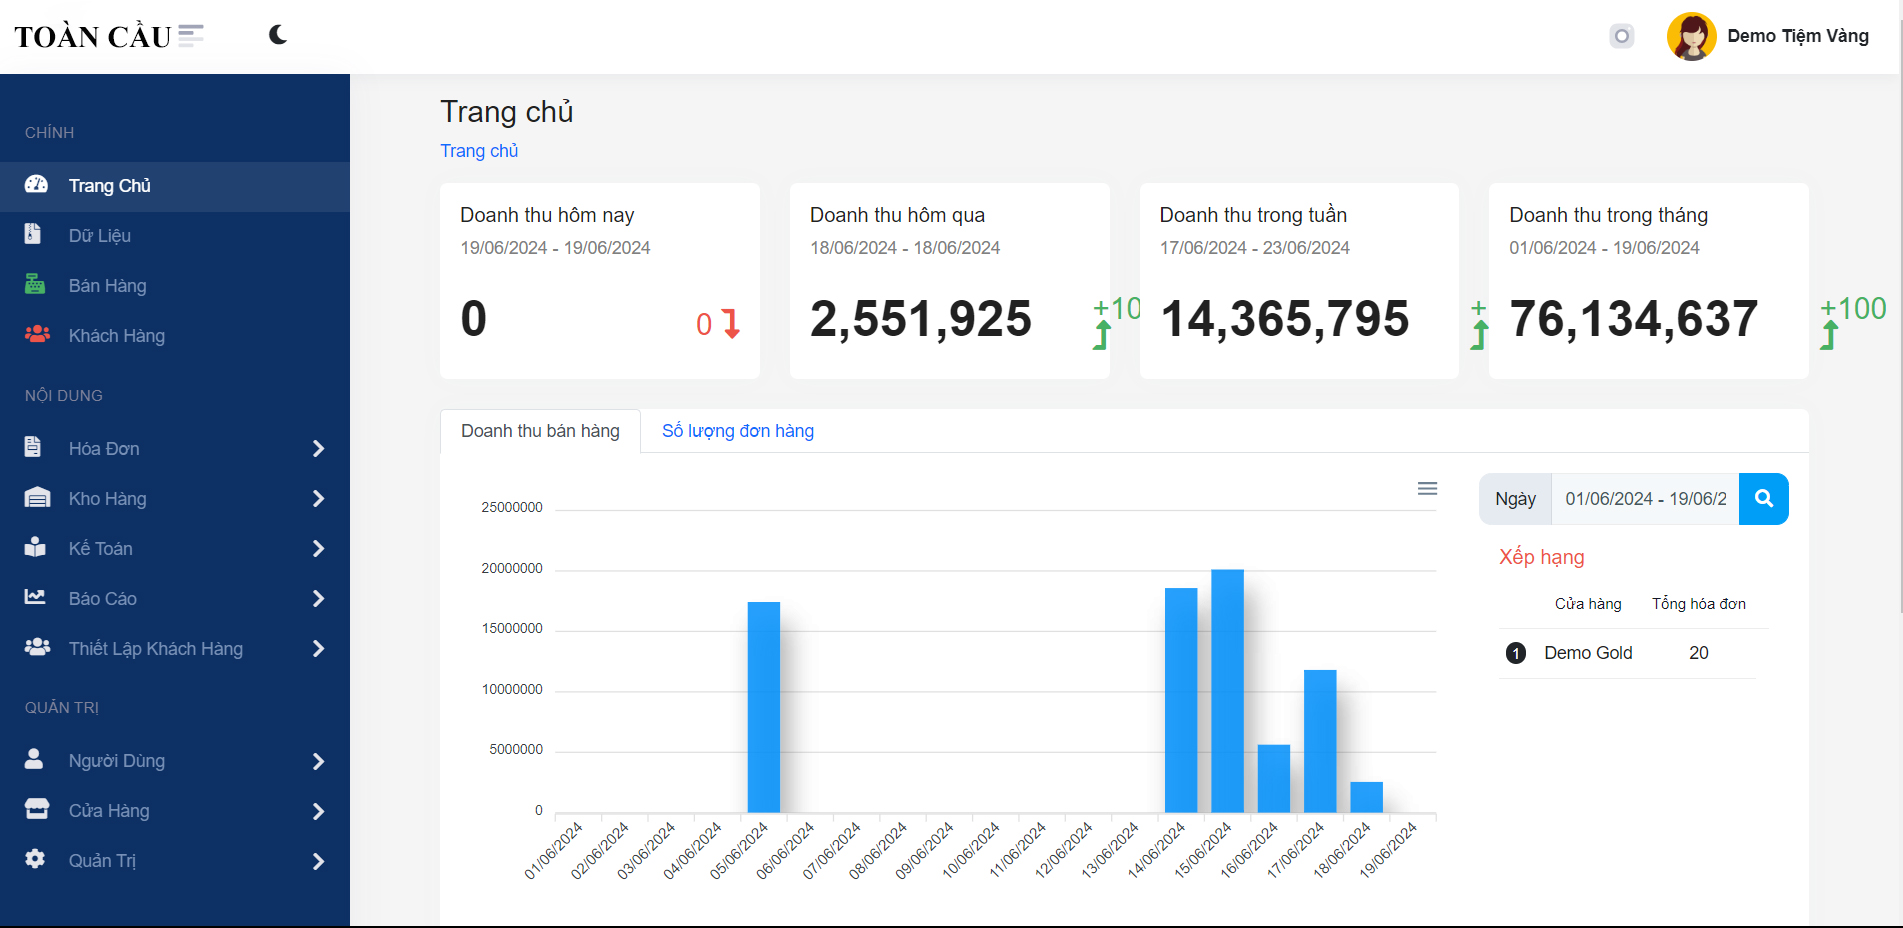This screenshot has height=928, width=1903.
Task: Click the Khách Hàng people icon
Action: (37, 334)
